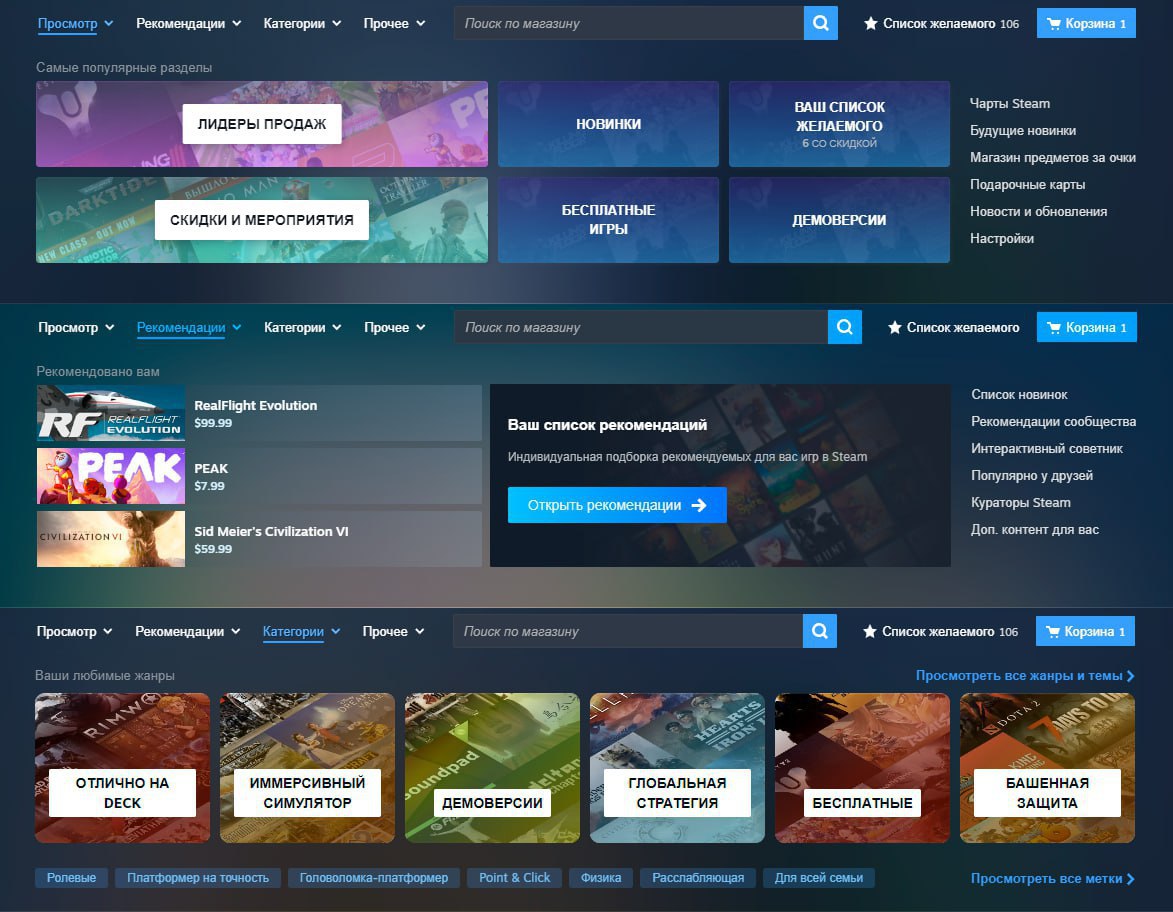Open the 'Башенная защита' genre card
Viewport: 1173px width, 912px height.
click(1047, 768)
